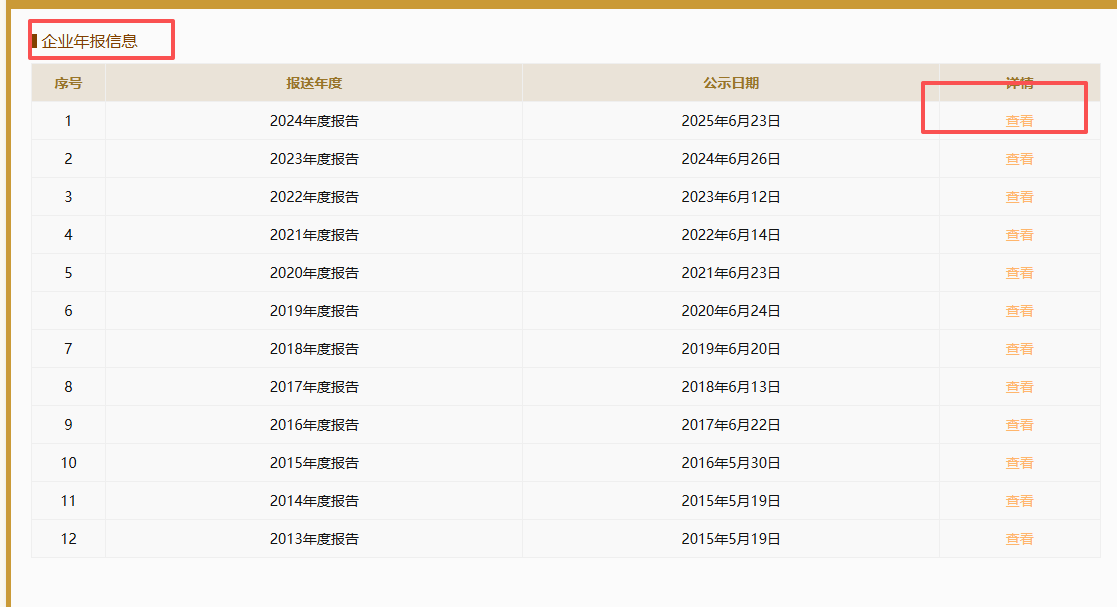This screenshot has width=1117, height=607.
Task: Click the date 2019年6月20日
Action: pyautogui.click(x=731, y=349)
